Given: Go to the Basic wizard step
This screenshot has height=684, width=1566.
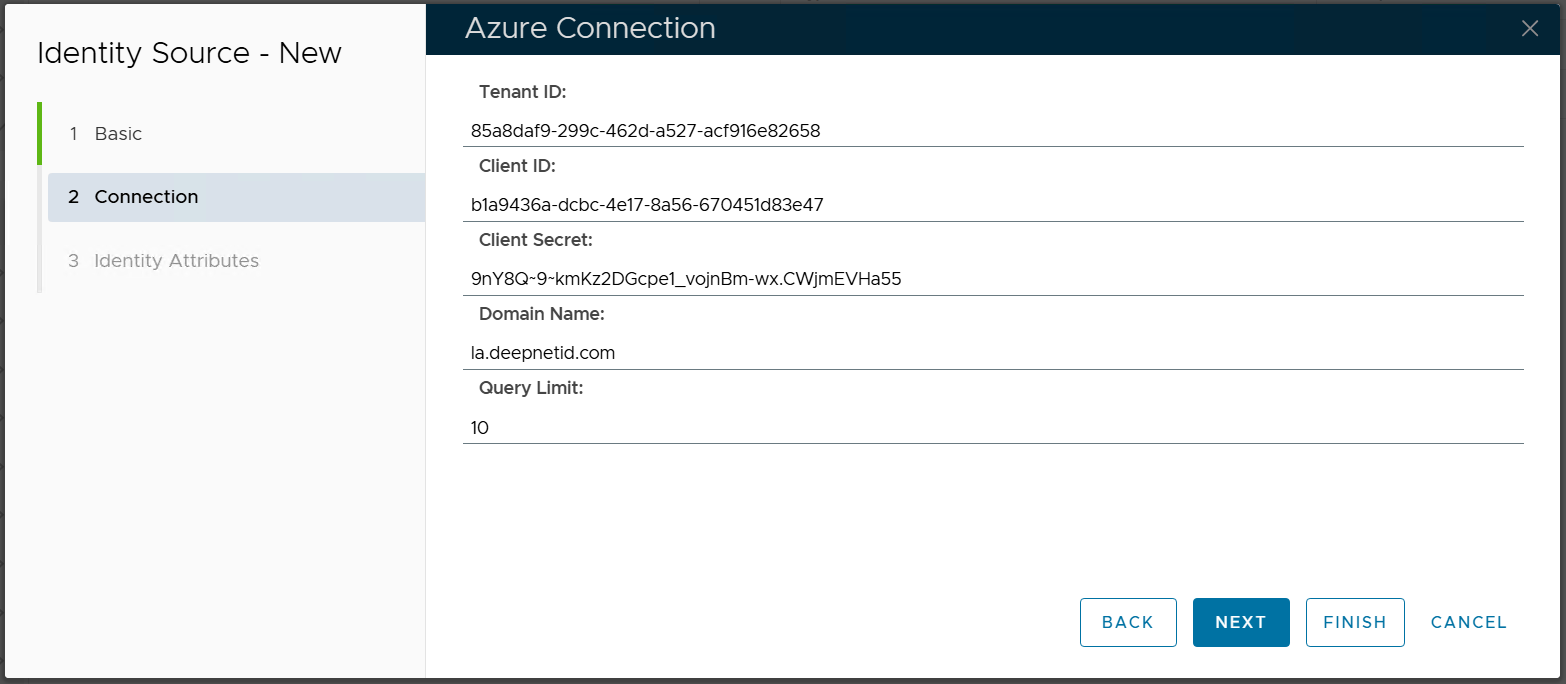Looking at the screenshot, I should click(x=118, y=134).
